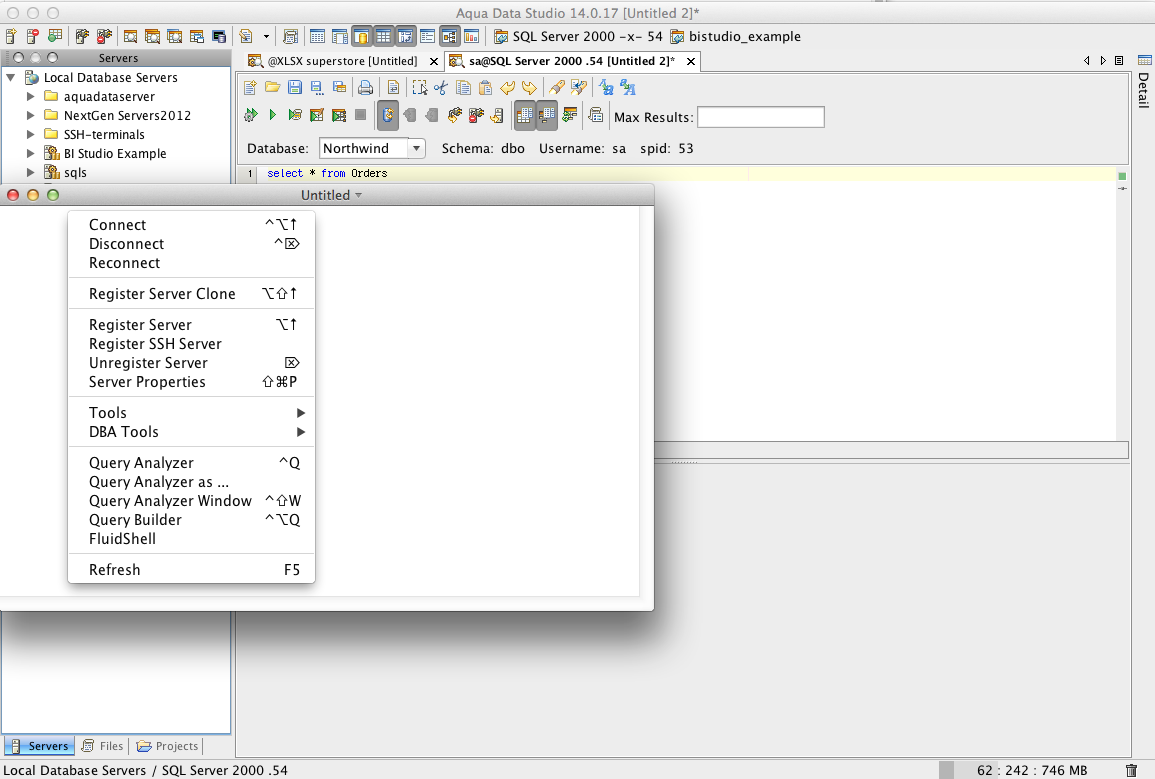Toggle the pressed diagram layout button in top toolbar

click(449, 36)
